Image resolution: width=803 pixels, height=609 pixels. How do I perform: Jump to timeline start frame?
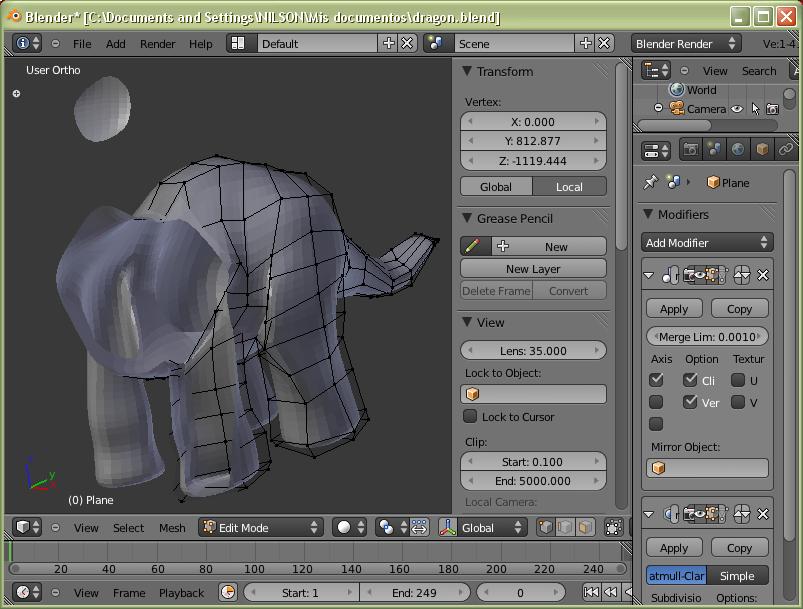pos(592,593)
